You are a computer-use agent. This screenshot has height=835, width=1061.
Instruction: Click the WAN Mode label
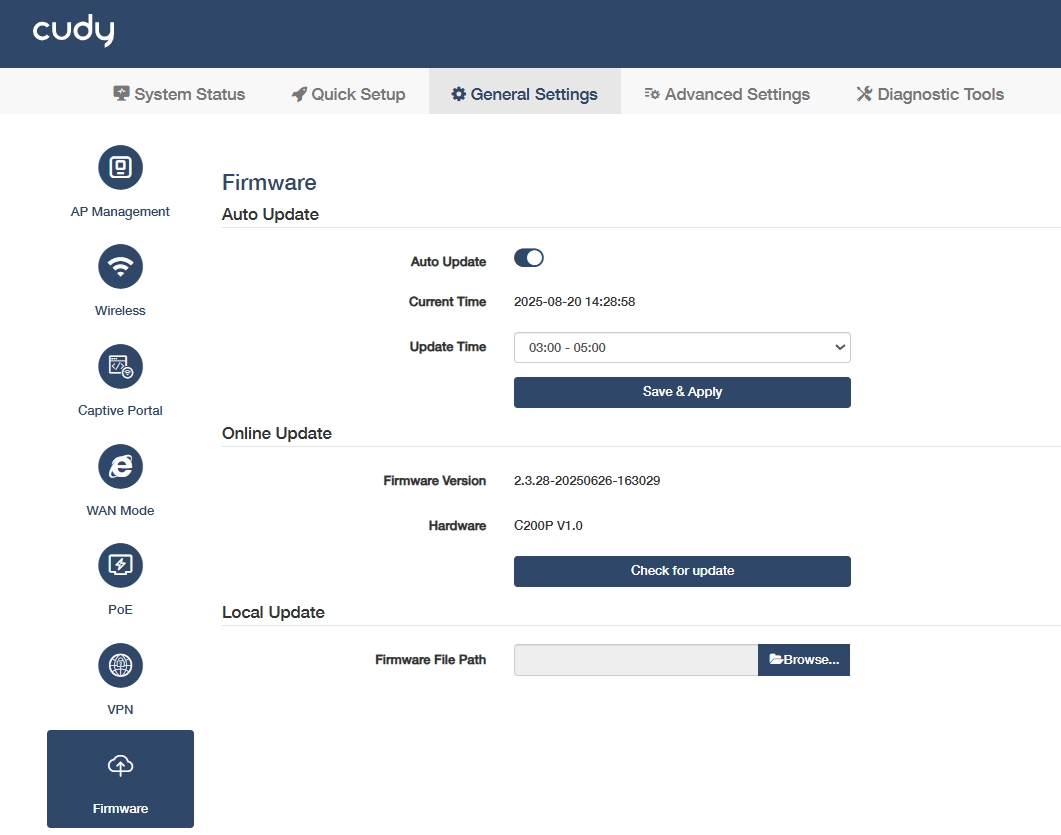(120, 510)
